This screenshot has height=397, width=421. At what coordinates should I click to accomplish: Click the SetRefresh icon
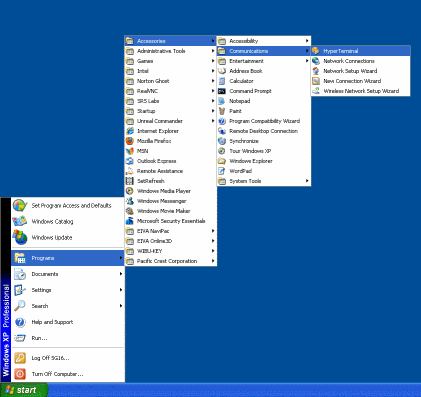(x=130, y=181)
